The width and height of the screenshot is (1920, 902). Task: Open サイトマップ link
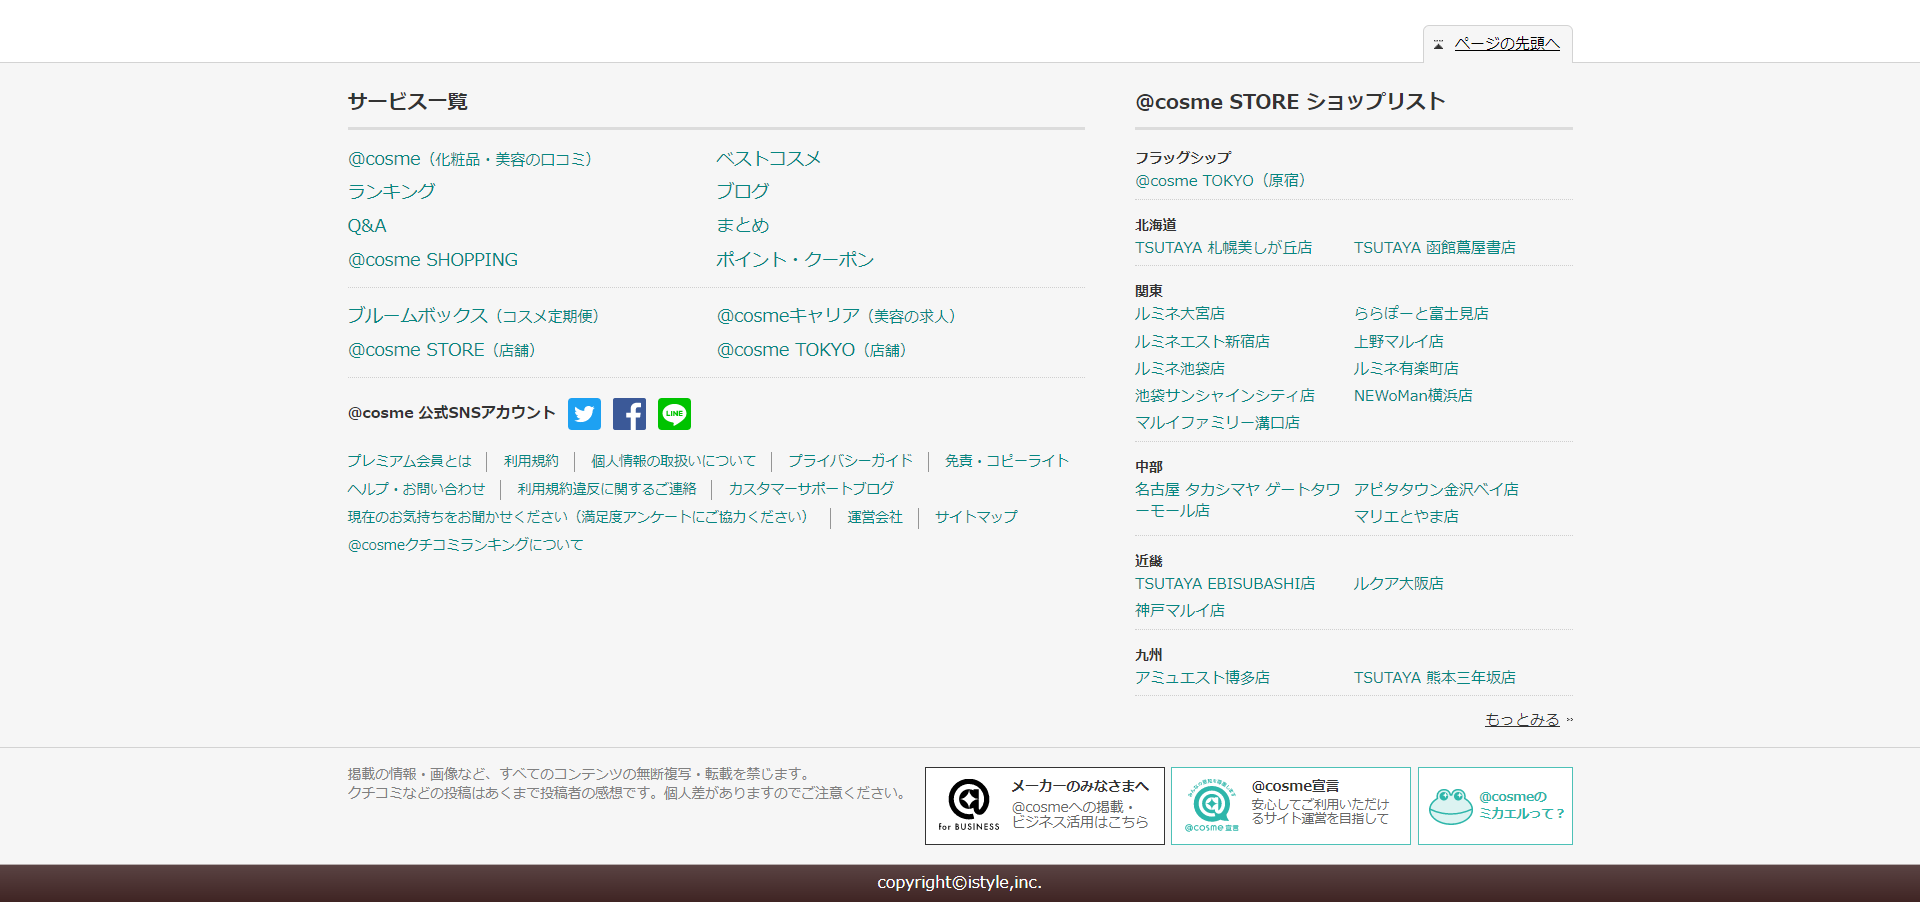click(x=976, y=517)
